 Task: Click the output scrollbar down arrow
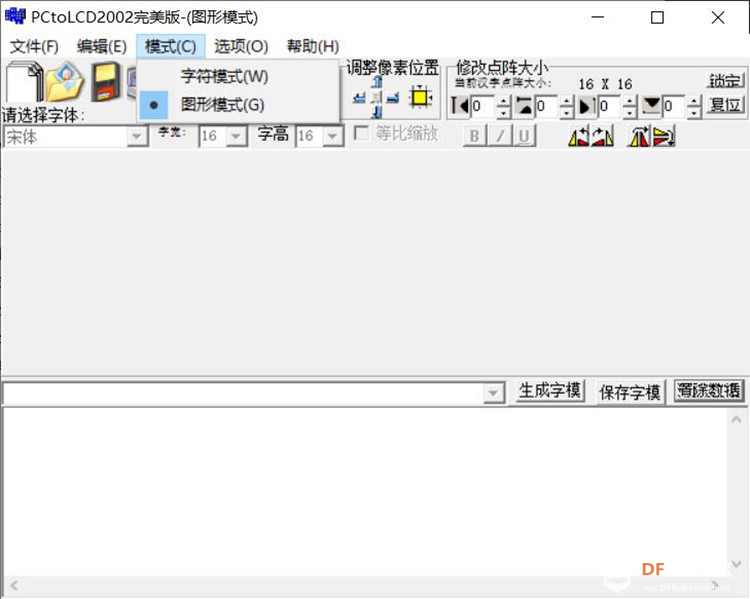[736, 564]
